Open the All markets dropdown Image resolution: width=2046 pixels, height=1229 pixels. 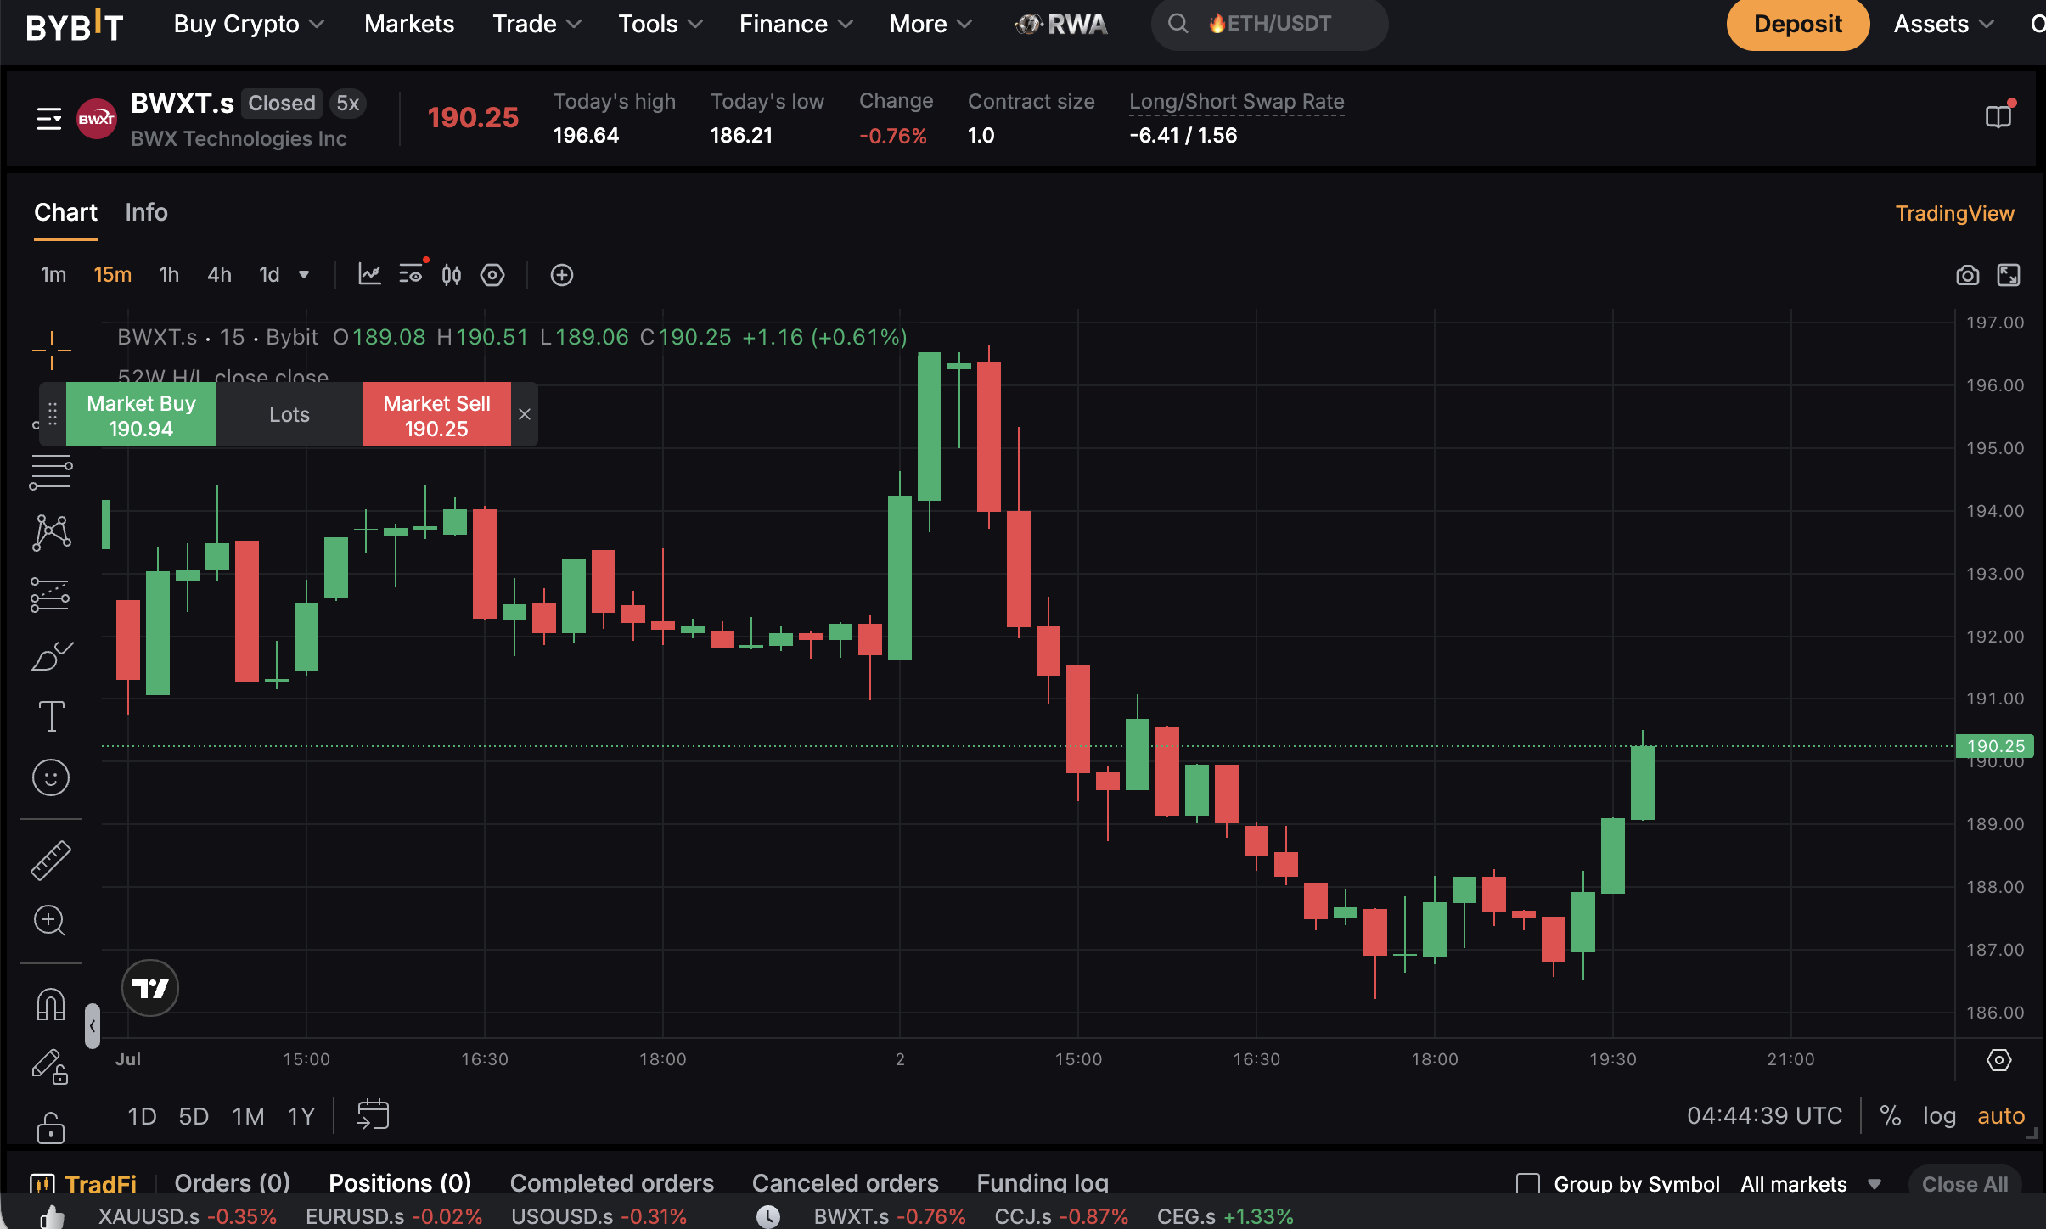coord(1811,1184)
